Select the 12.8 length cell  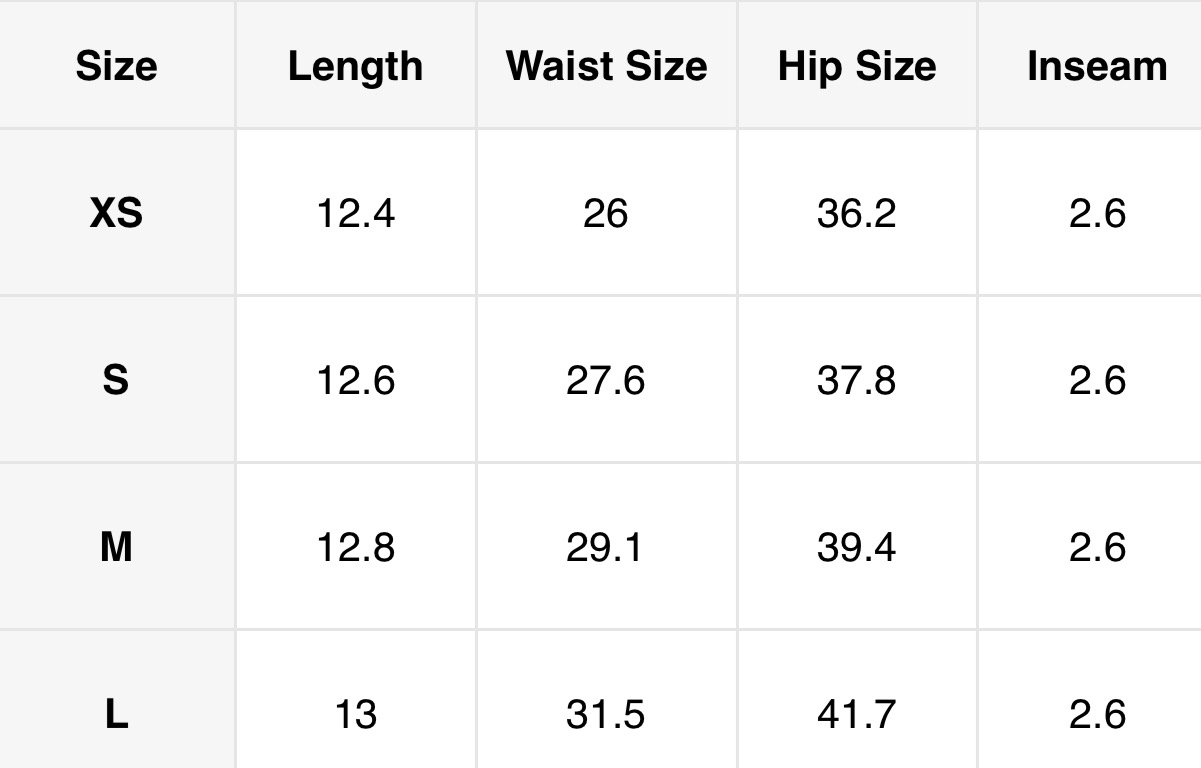pos(355,547)
